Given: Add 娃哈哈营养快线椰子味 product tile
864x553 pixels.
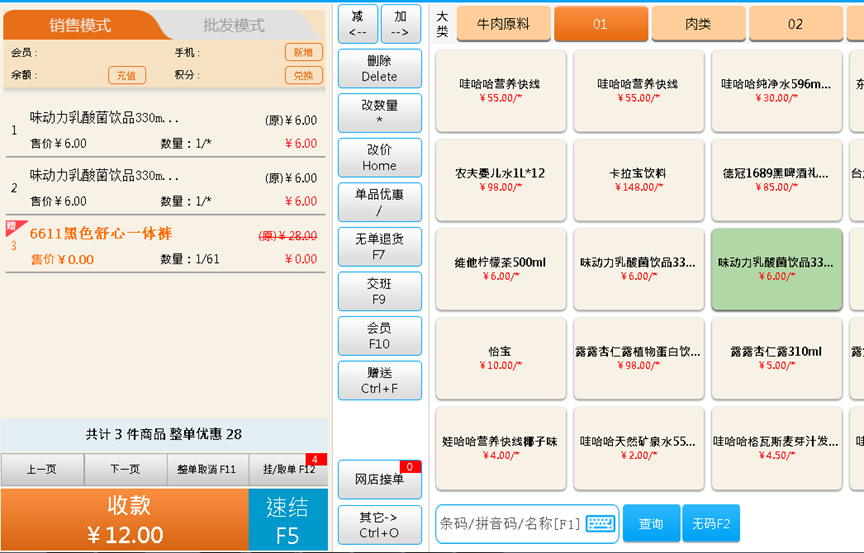Looking at the screenshot, I should pos(501,448).
